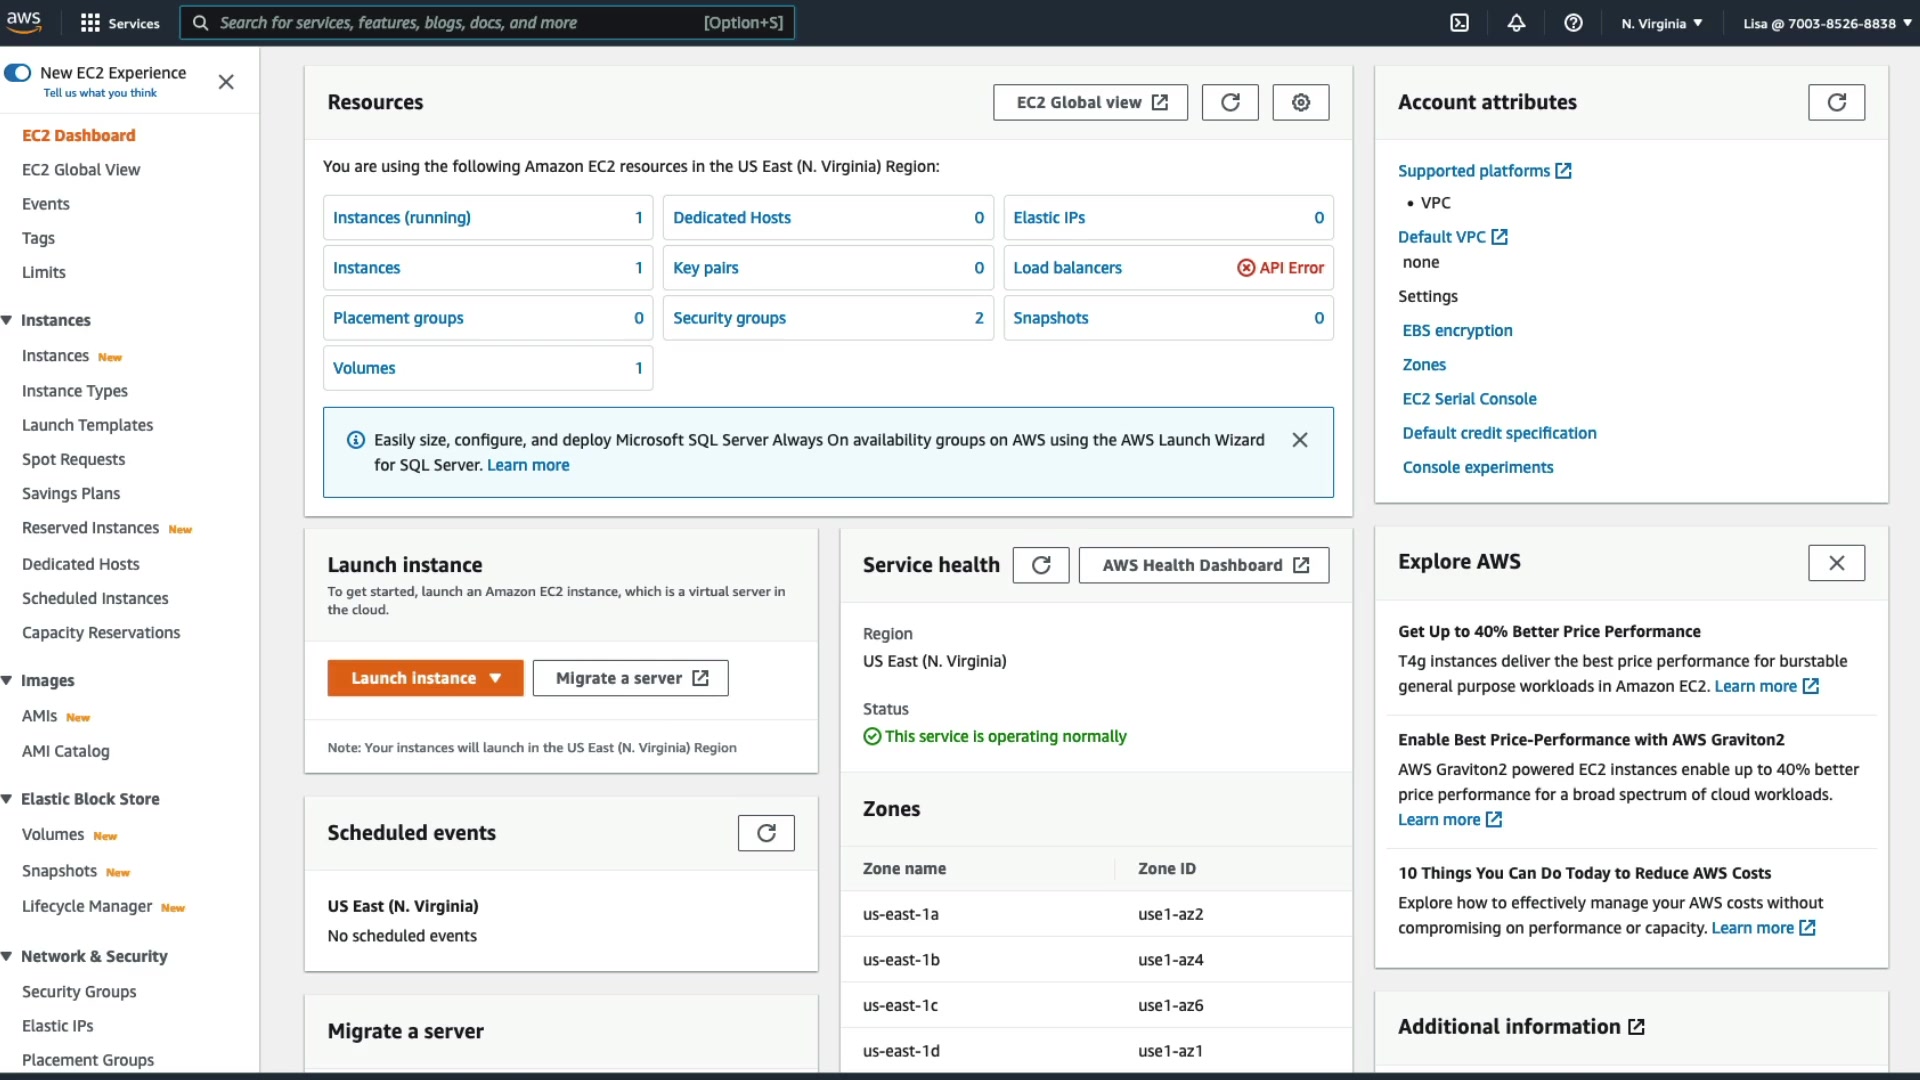The width and height of the screenshot is (1920, 1080).
Task: Open the help question mark menu
Action: 1573,23
